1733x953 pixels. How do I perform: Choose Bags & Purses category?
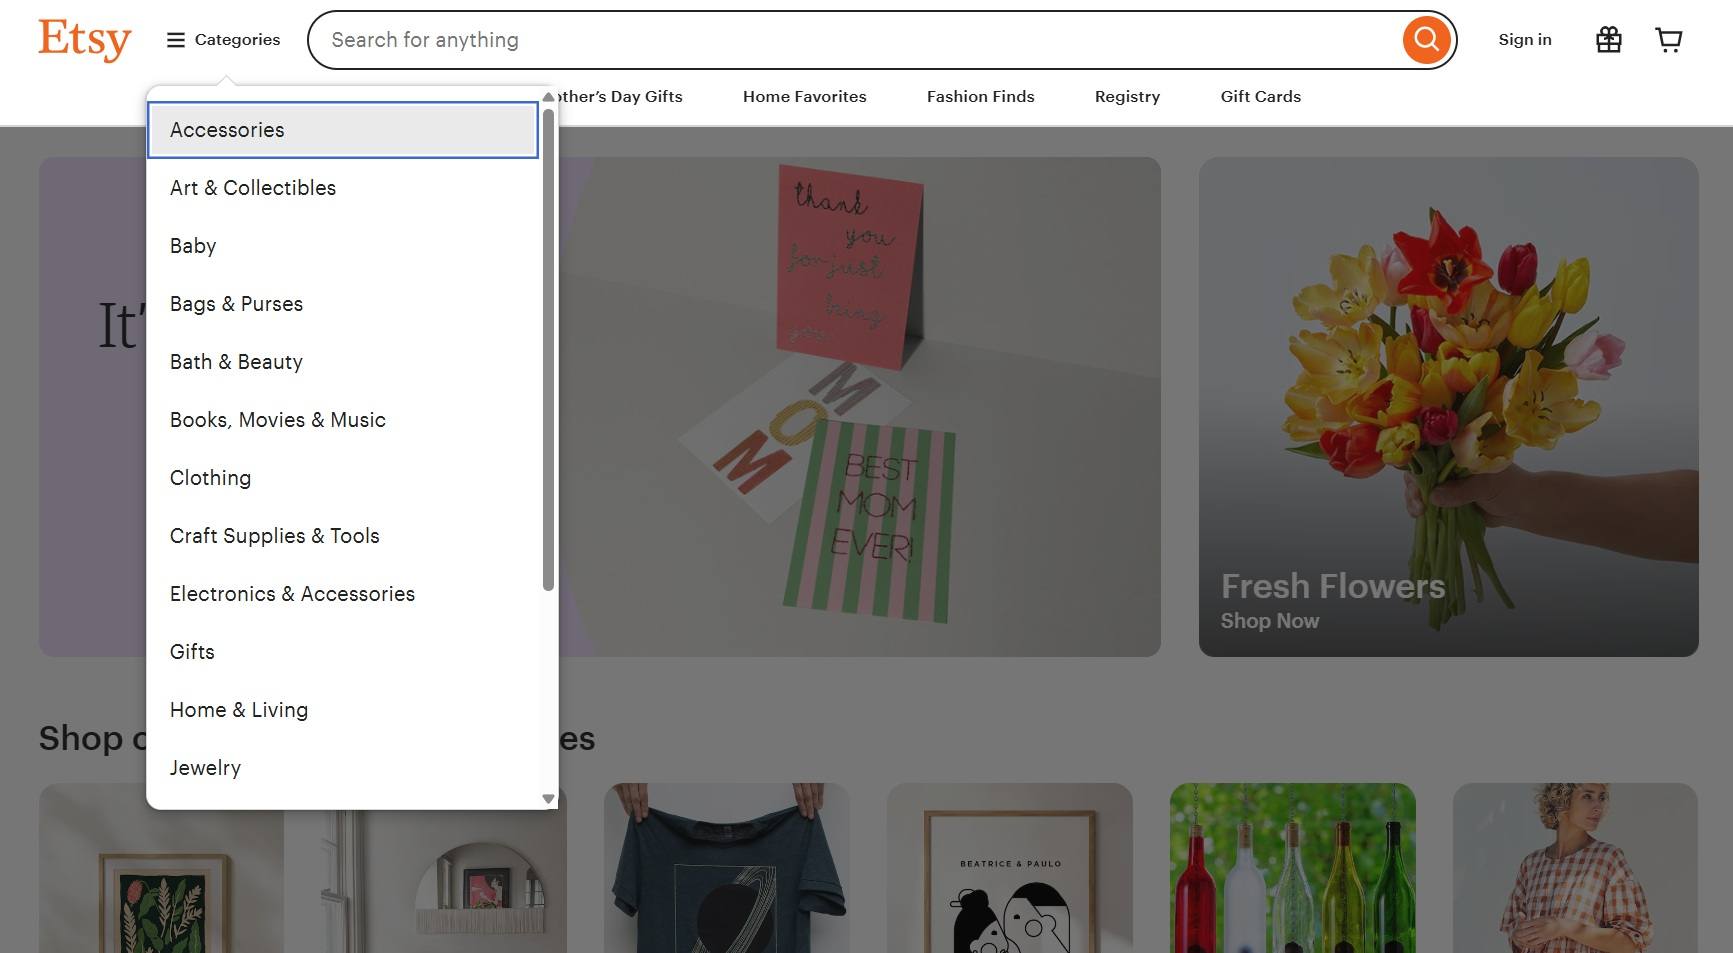tap(343, 304)
